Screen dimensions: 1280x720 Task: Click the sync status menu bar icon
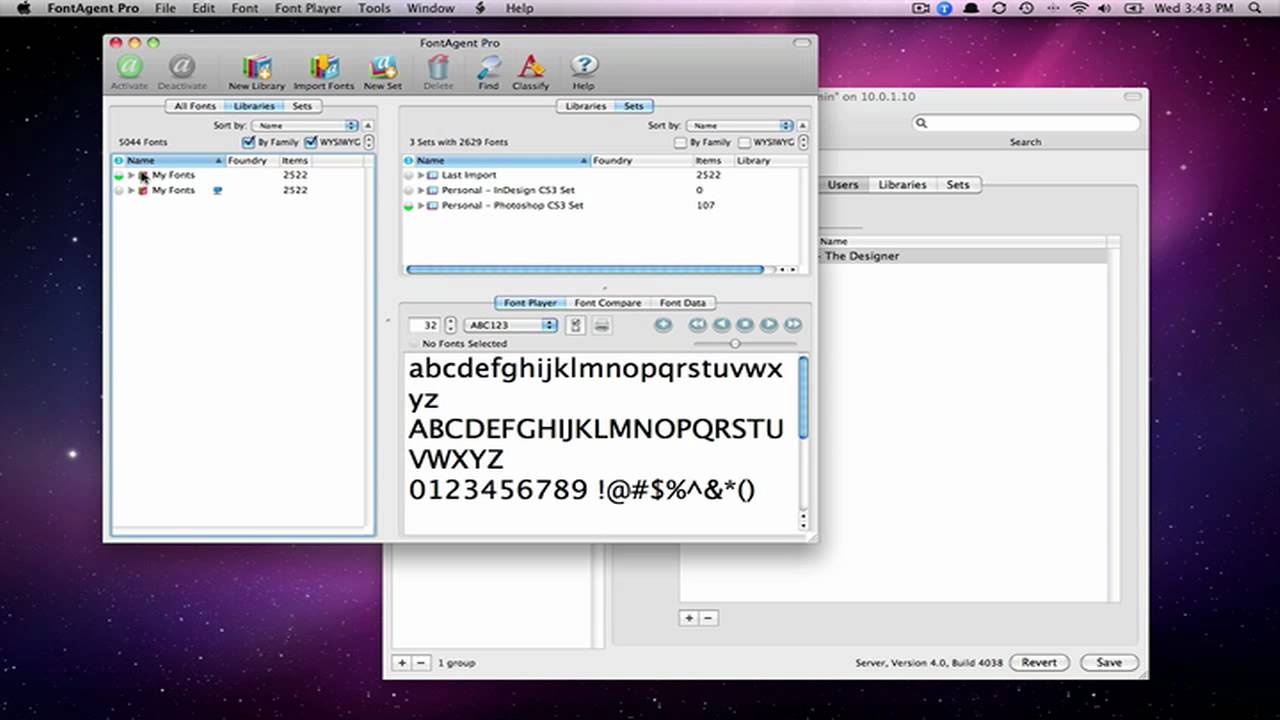[998, 9]
